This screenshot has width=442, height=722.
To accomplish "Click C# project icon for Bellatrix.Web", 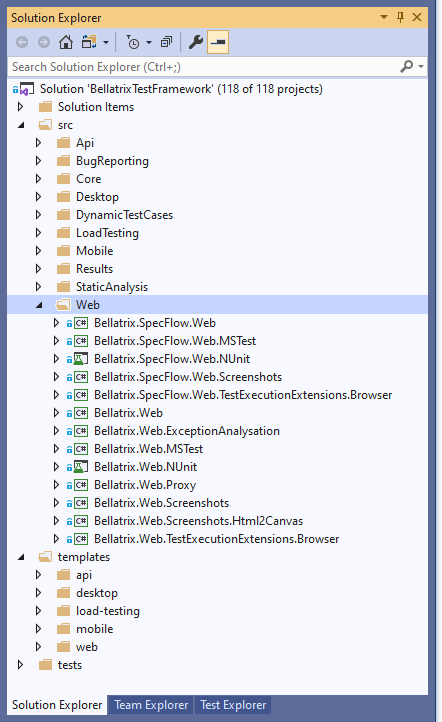I will coord(81,413).
